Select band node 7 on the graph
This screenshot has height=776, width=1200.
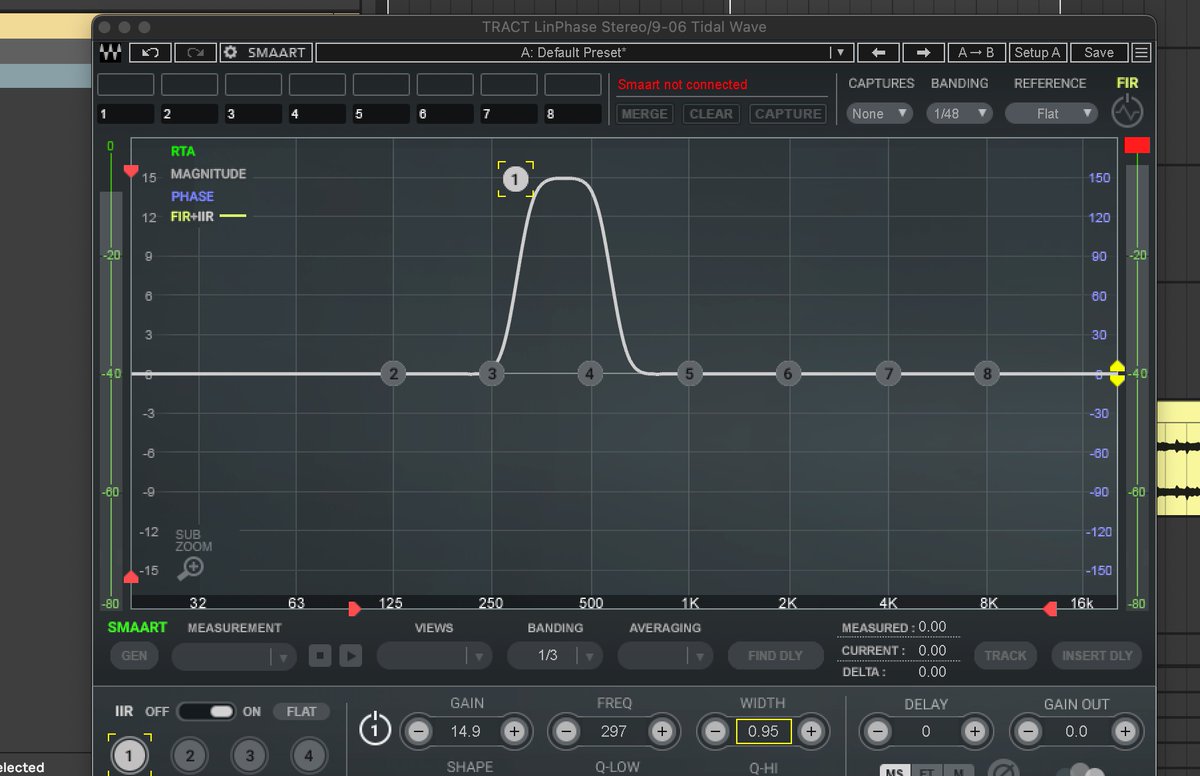point(888,374)
